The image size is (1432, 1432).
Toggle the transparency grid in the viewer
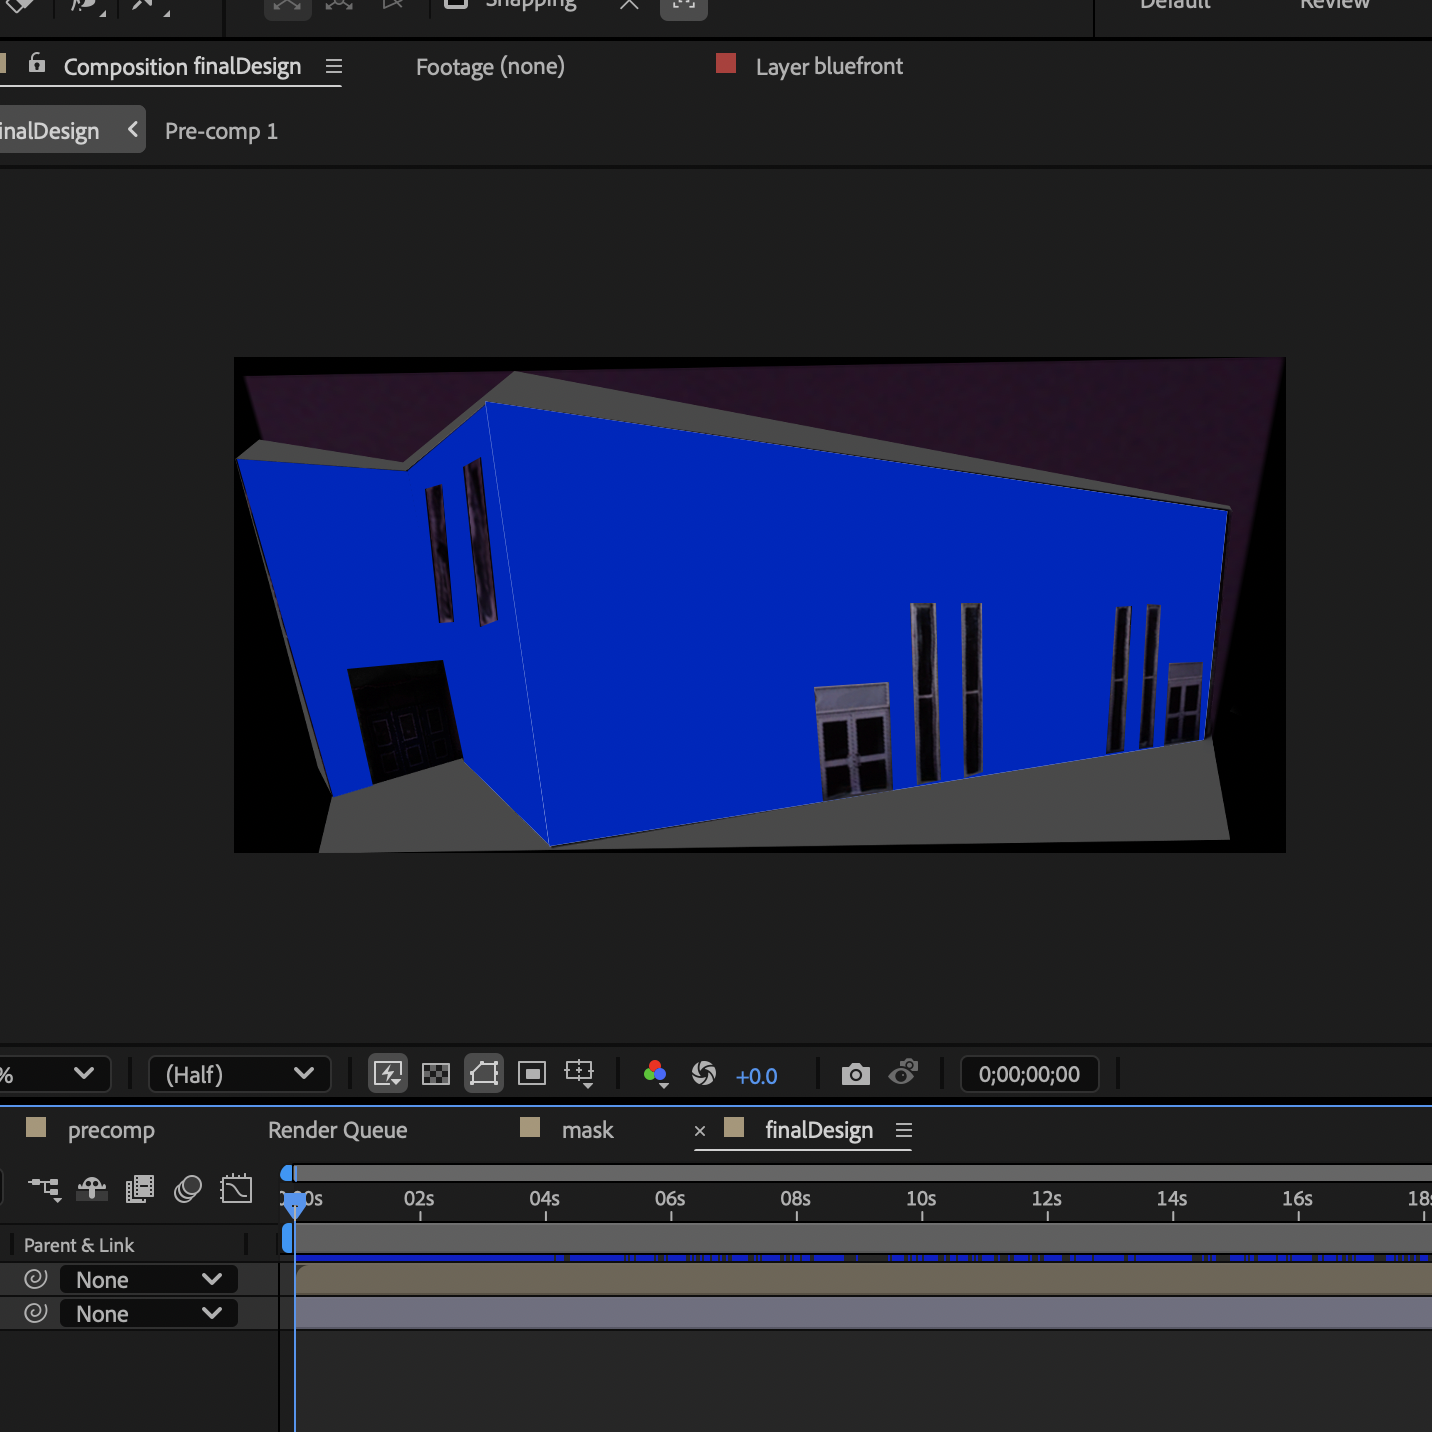(x=435, y=1074)
